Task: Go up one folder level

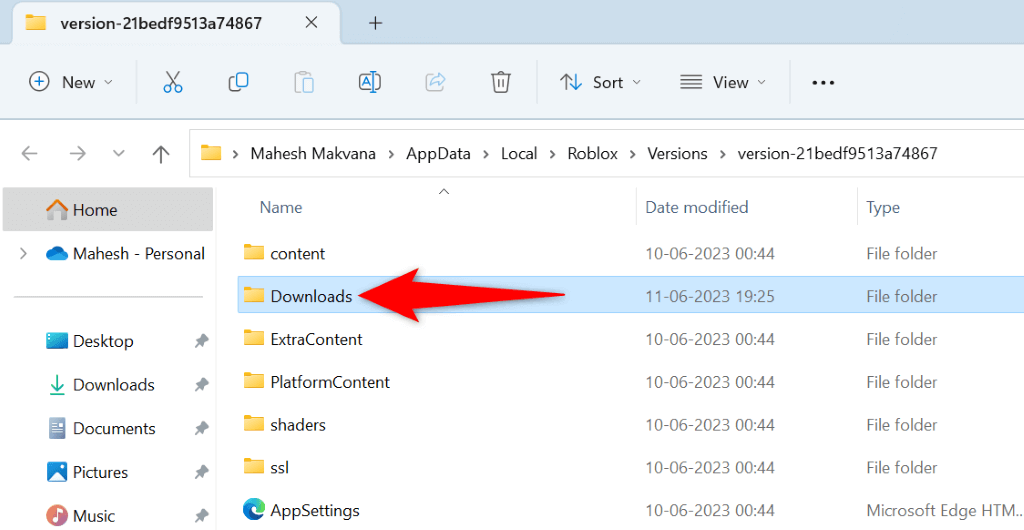Action: 160,153
